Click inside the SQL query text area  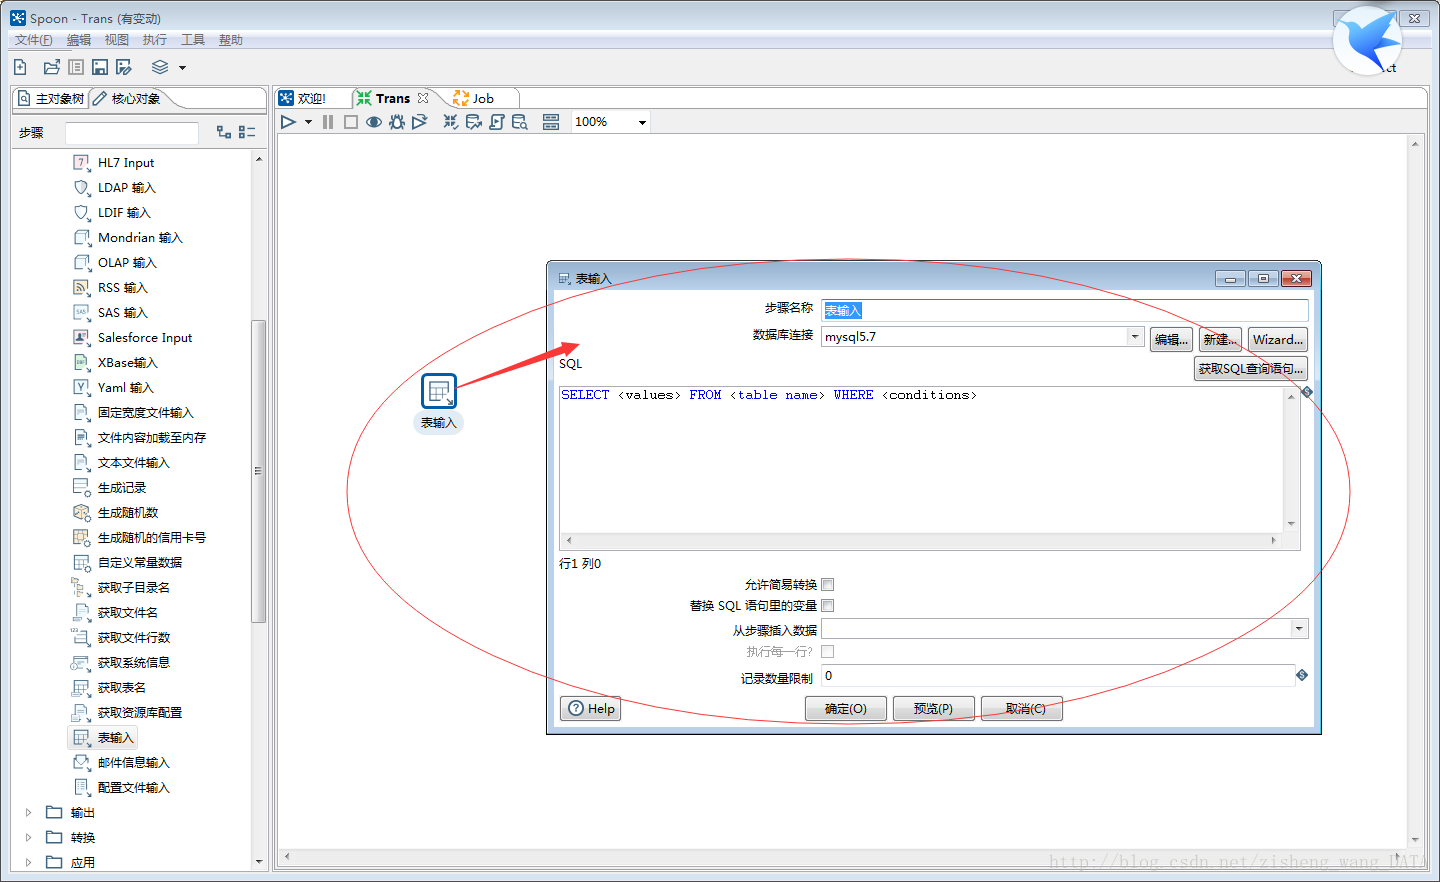point(921,460)
